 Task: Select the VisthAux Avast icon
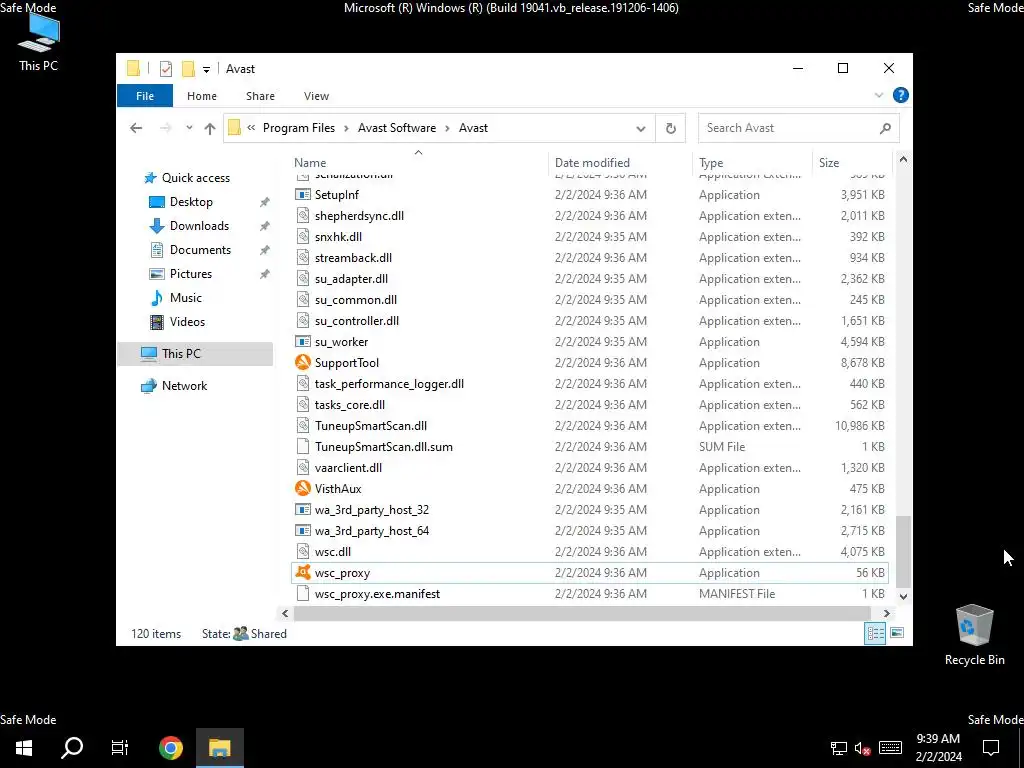coord(302,488)
